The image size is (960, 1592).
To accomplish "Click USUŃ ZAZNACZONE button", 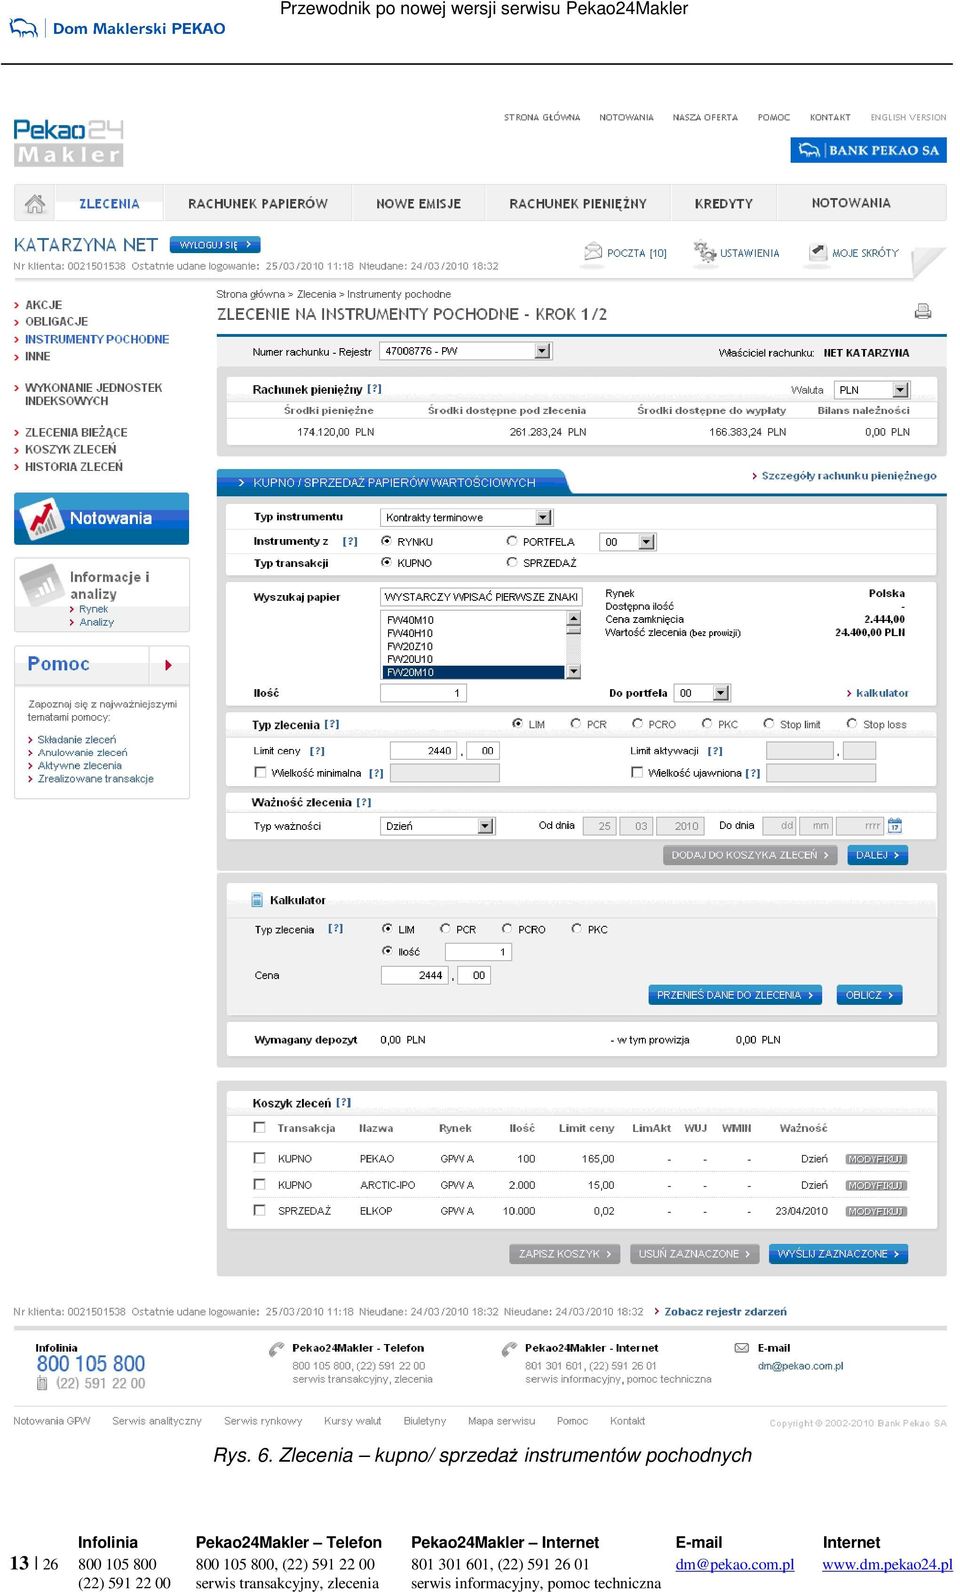I will (x=695, y=1254).
